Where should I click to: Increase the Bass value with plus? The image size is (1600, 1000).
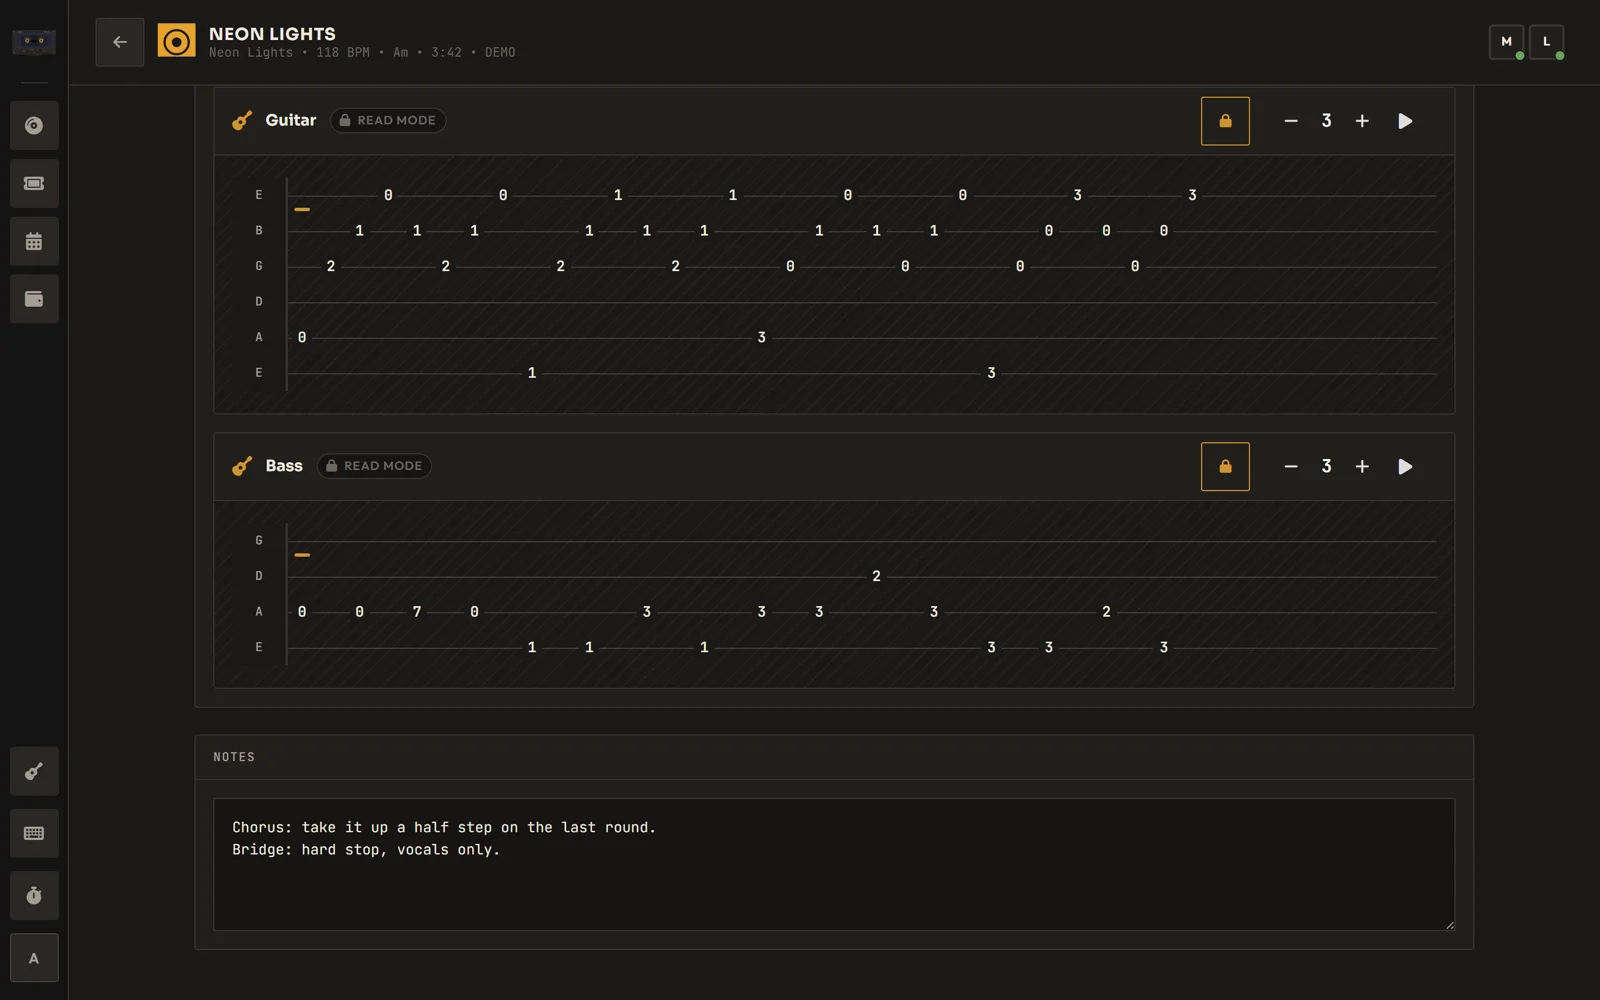[1362, 467]
